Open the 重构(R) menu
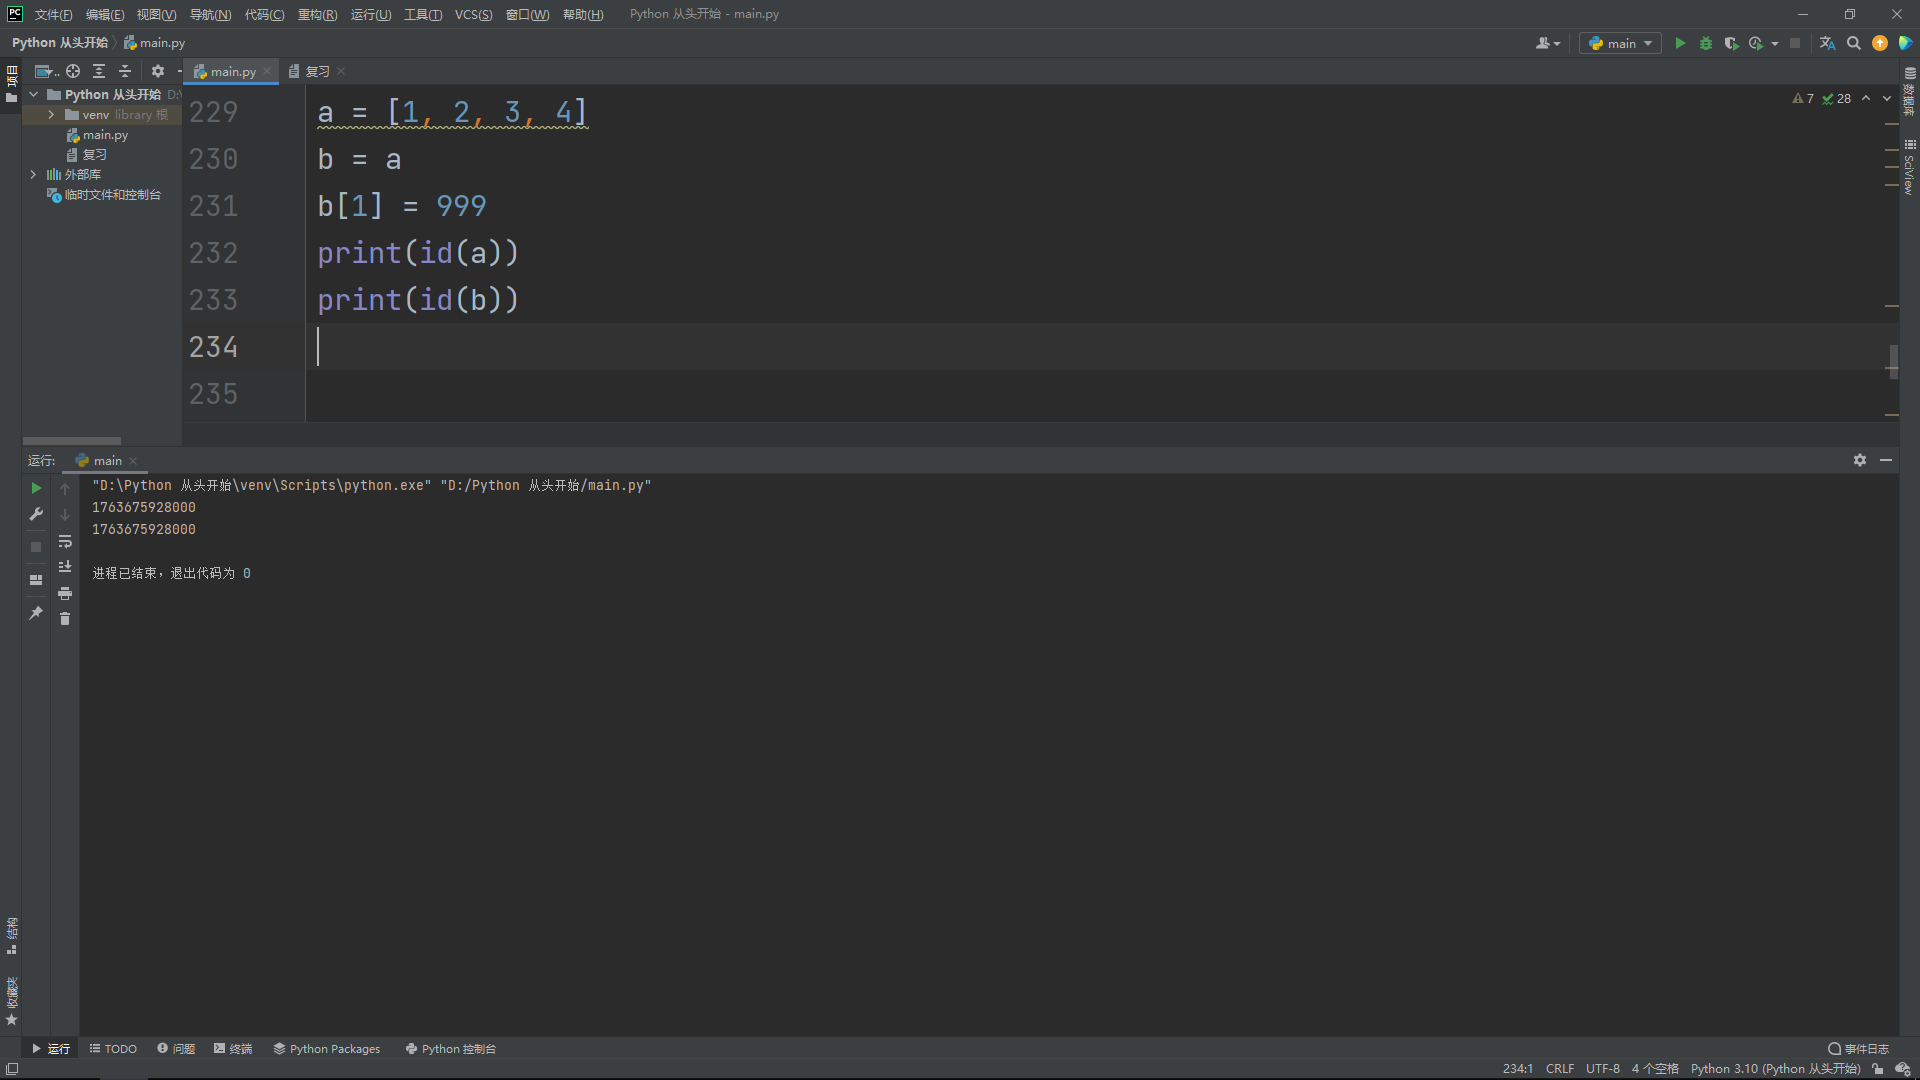 coord(317,14)
